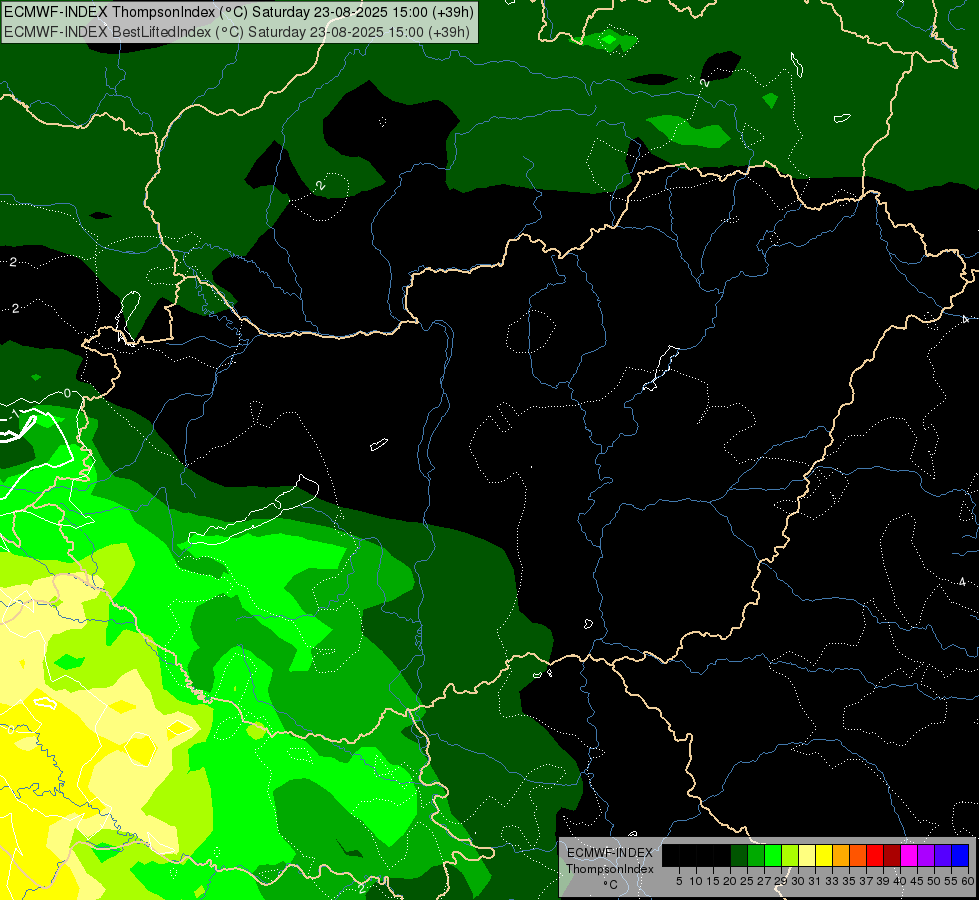Viewport: 979px width, 900px height.
Task: Select the lime 29-30 legend swatch
Action: 790,855
